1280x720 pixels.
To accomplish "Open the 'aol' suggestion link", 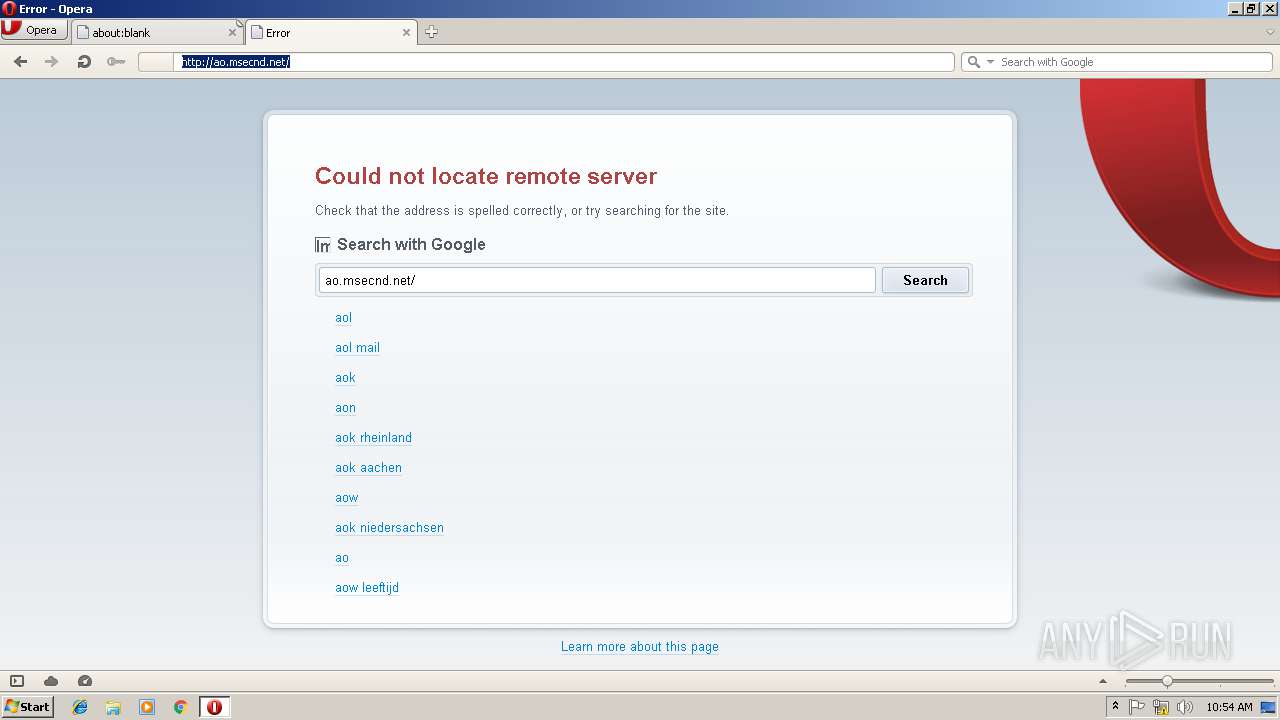I will (343, 318).
